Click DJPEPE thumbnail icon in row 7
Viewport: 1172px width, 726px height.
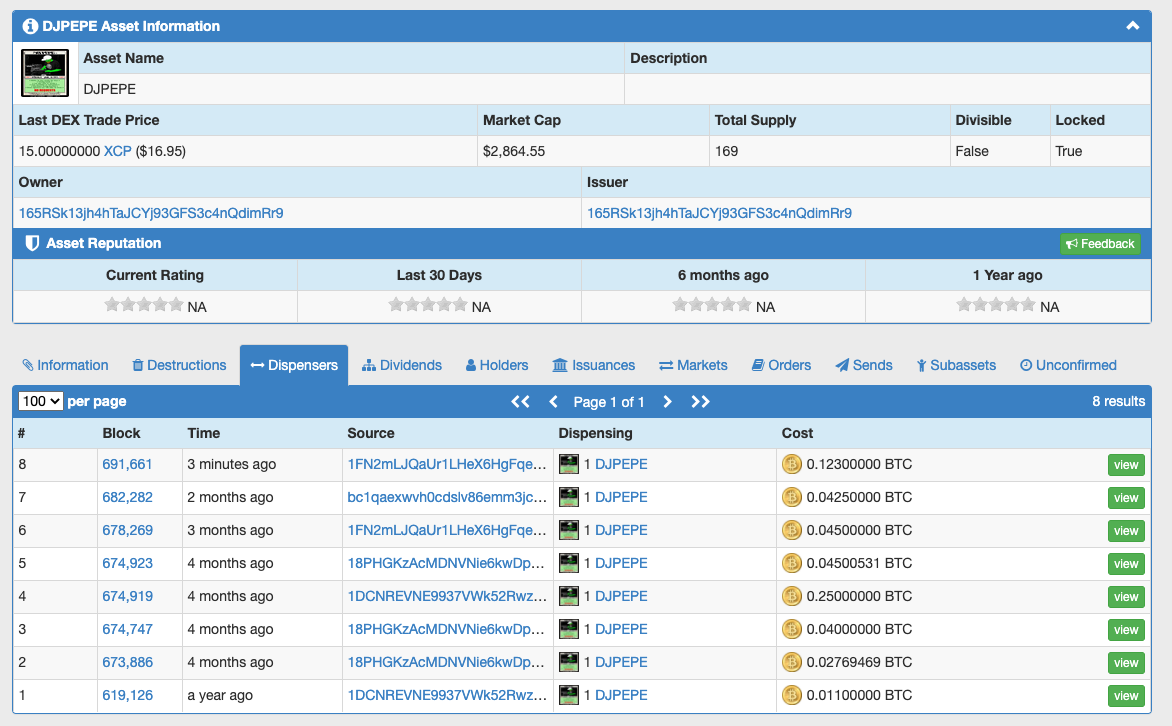(569, 496)
